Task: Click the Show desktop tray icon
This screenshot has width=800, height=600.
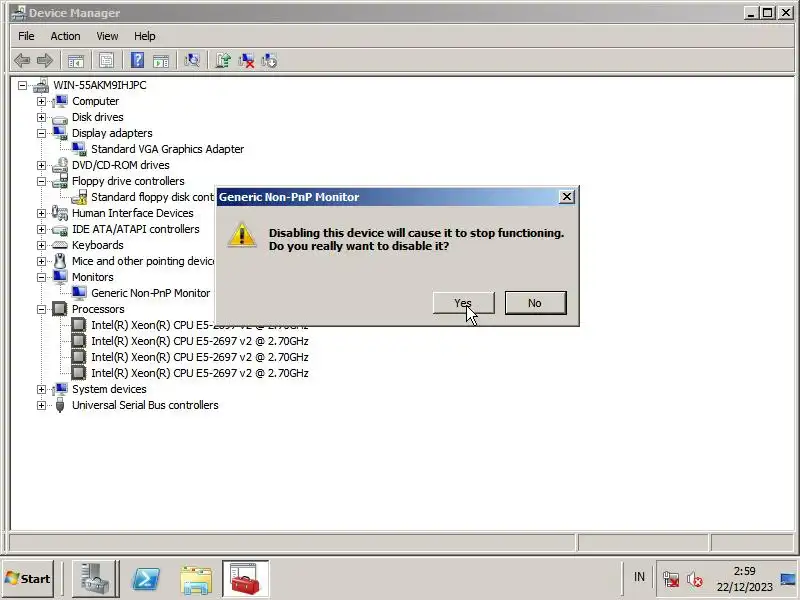Action: point(789,579)
